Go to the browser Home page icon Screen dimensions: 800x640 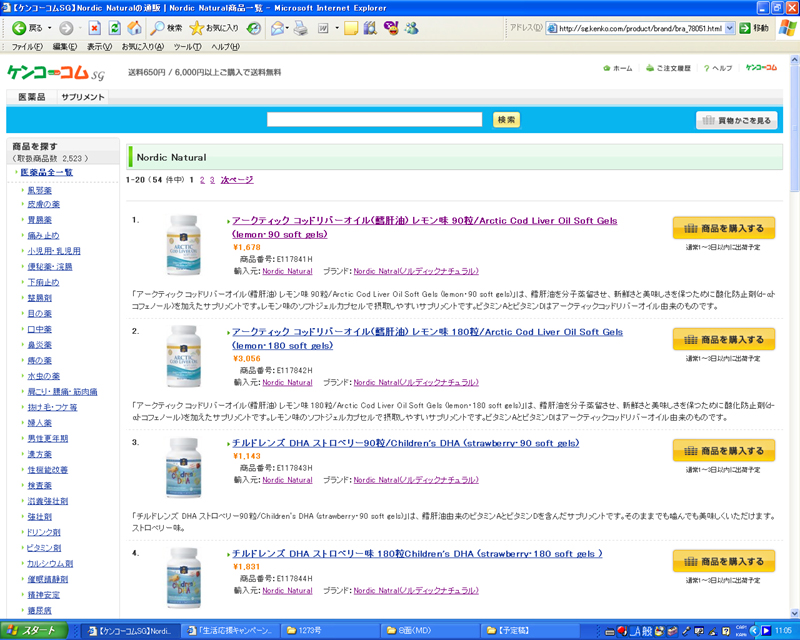pyautogui.click(x=132, y=28)
